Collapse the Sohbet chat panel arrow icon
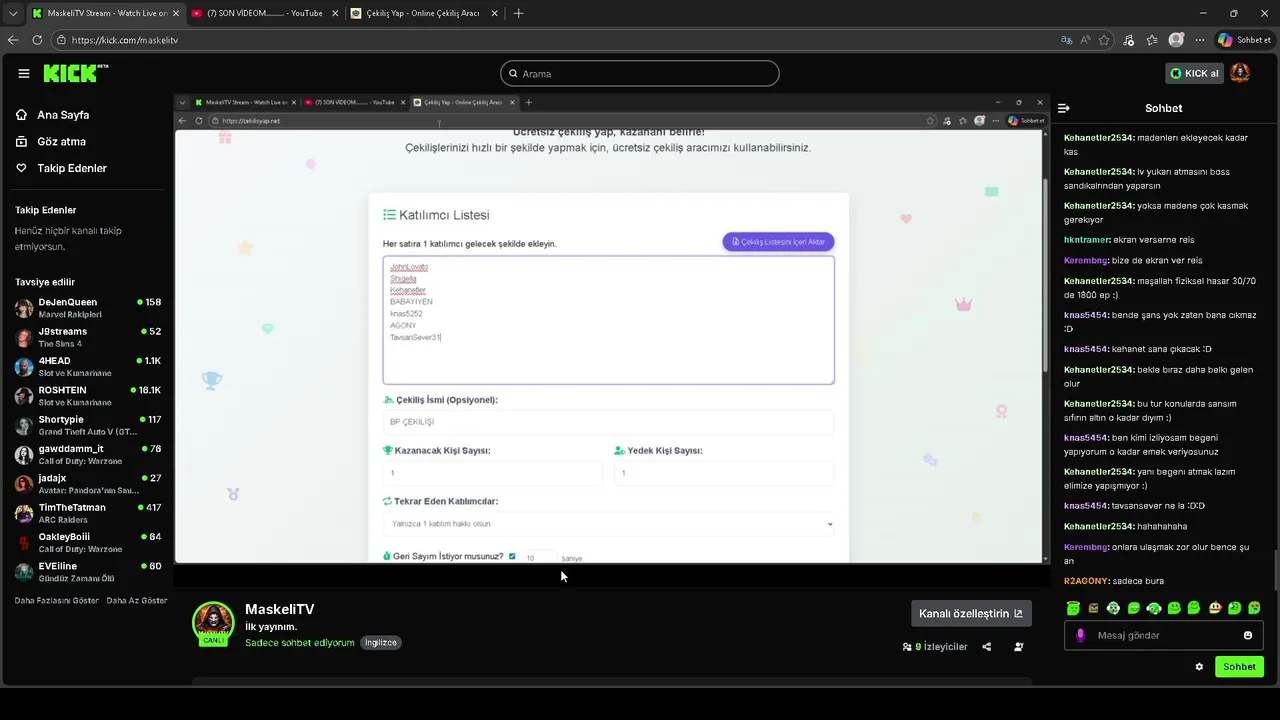 point(1064,108)
